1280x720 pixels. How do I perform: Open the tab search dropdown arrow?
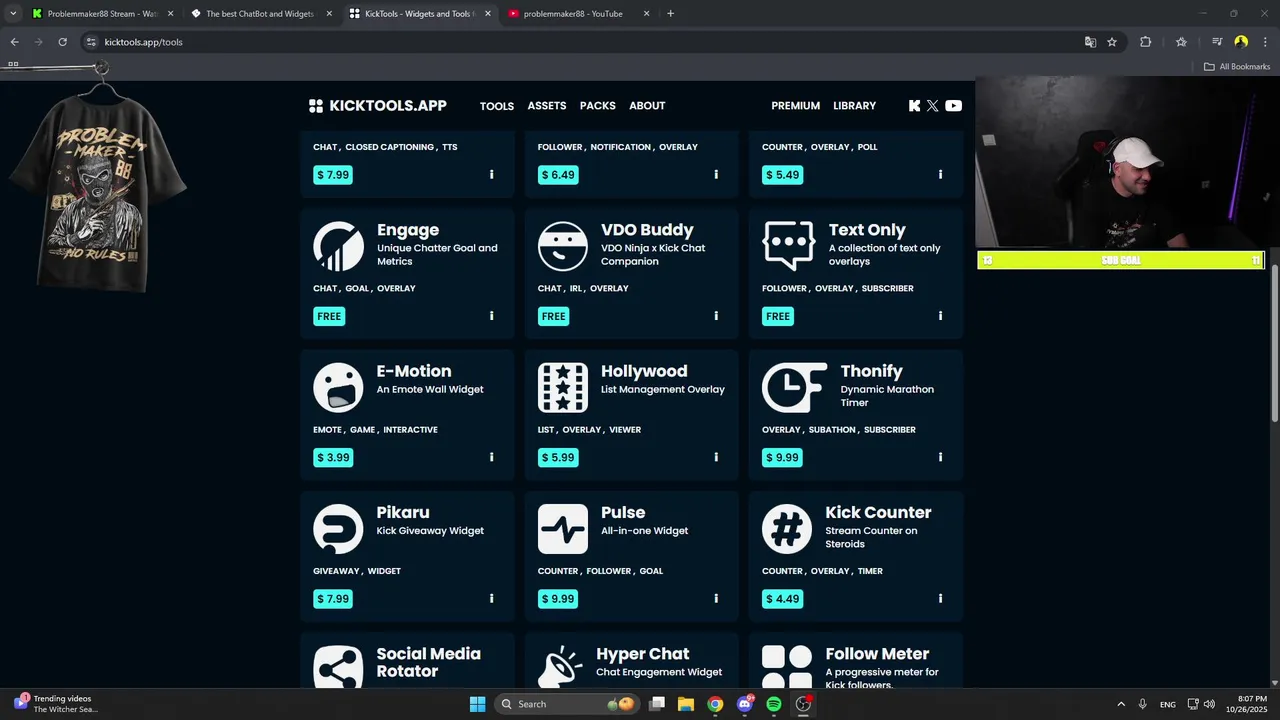[x=13, y=14]
